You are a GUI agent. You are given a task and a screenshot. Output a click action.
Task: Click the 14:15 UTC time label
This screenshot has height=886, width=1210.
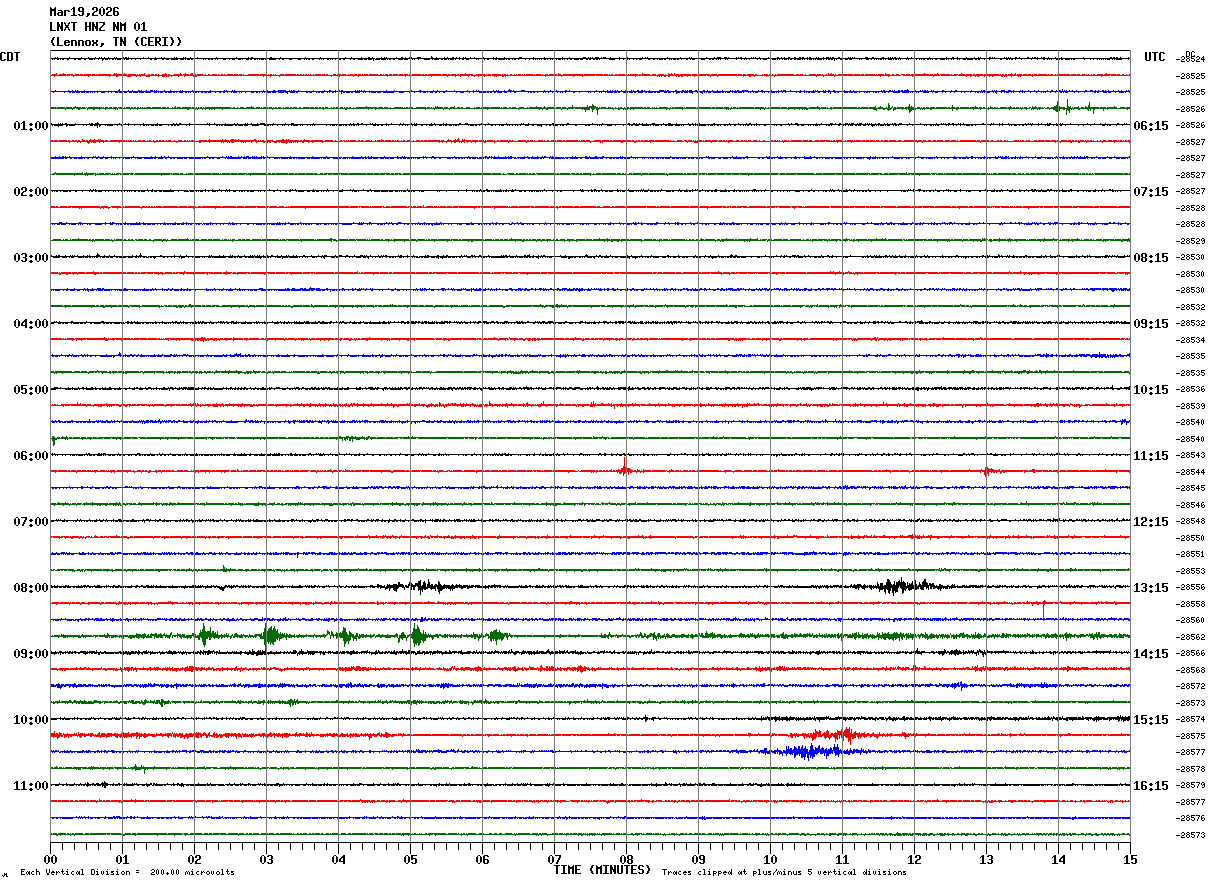click(x=1151, y=654)
